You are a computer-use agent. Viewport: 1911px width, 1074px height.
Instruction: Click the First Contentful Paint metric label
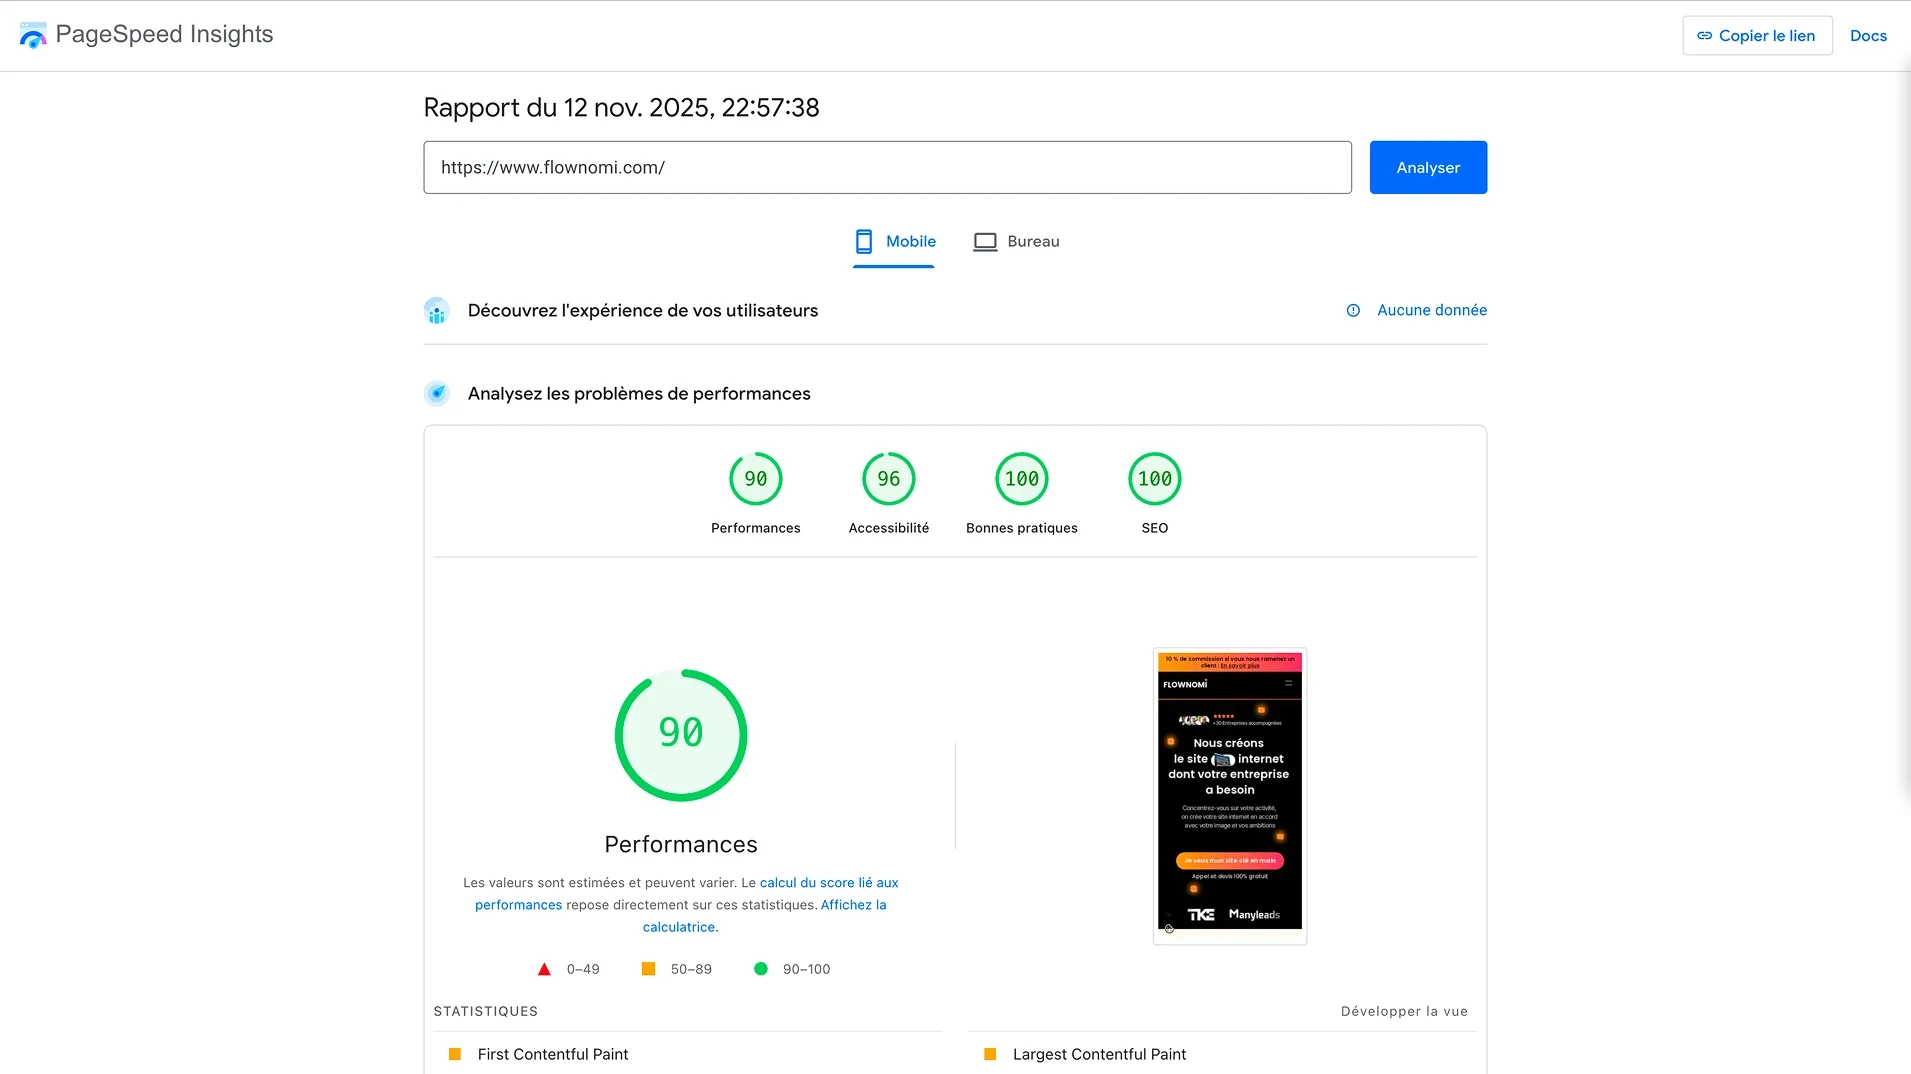[x=553, y=1054]
